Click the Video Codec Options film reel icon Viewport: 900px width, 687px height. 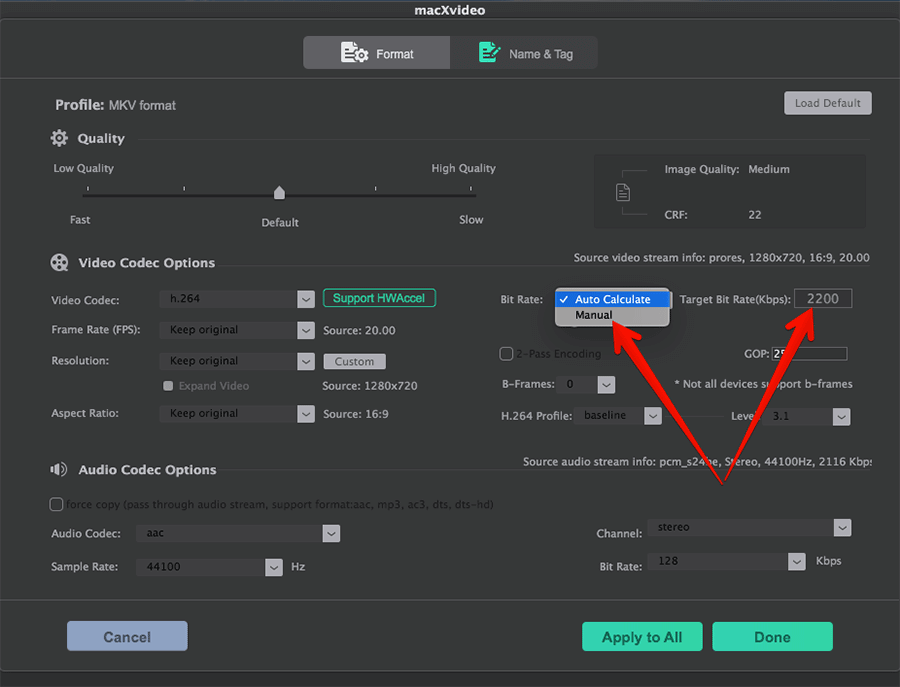(59, 263)
